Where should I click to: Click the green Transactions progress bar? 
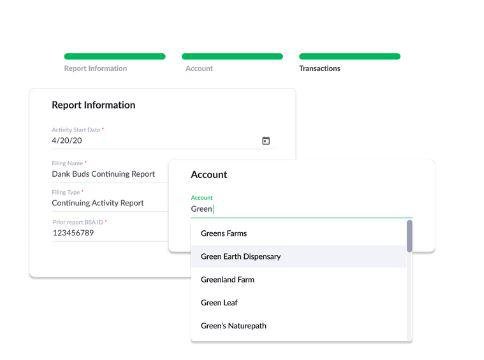pos(350,56)
